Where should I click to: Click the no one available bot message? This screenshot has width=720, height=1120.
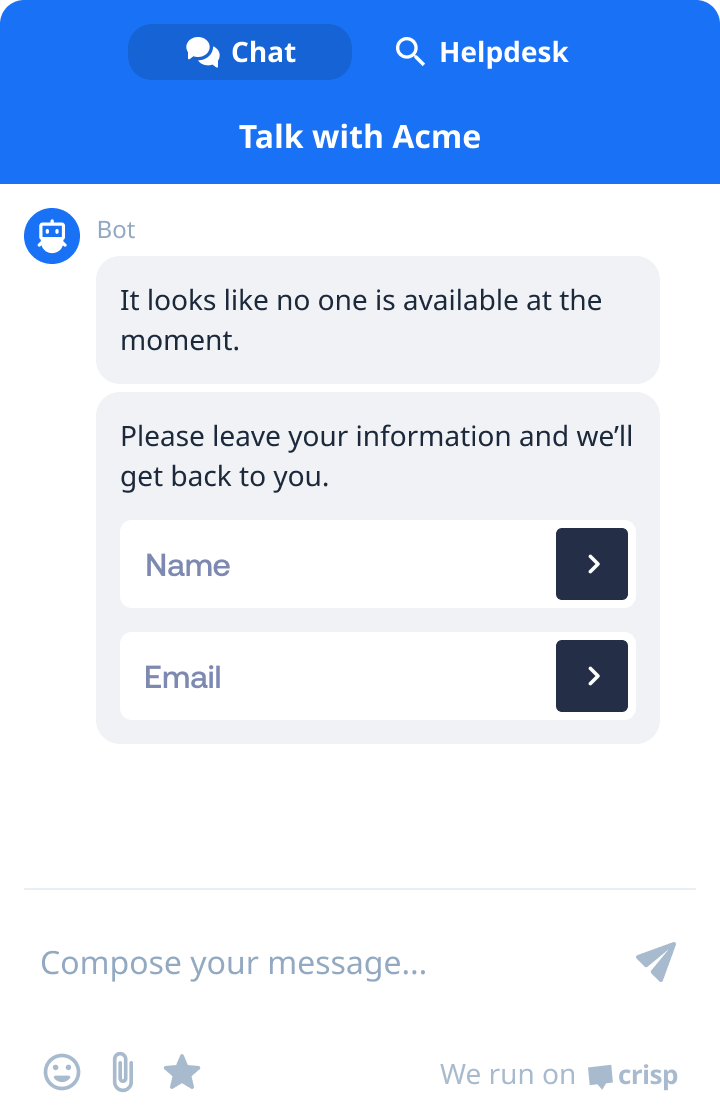point(378,320)
